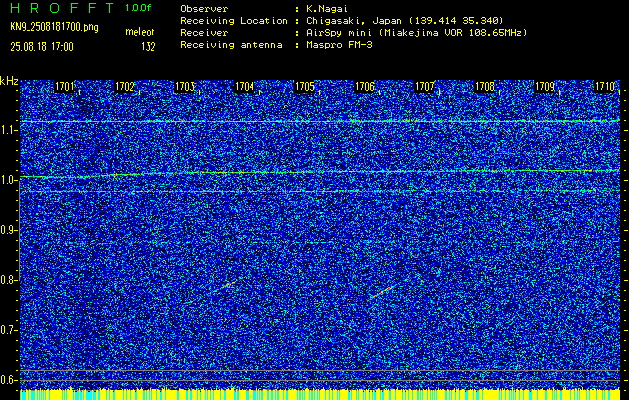Click the 0.6 frequency axis label
The image size is (629, 400).
pos(6,380)
